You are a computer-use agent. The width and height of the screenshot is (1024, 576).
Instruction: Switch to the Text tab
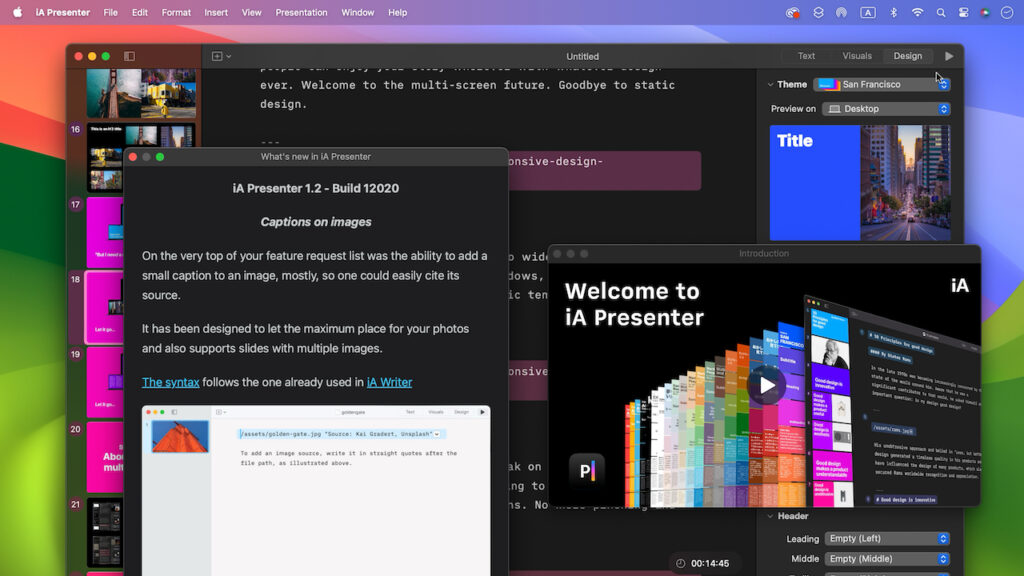pos(806,56)
